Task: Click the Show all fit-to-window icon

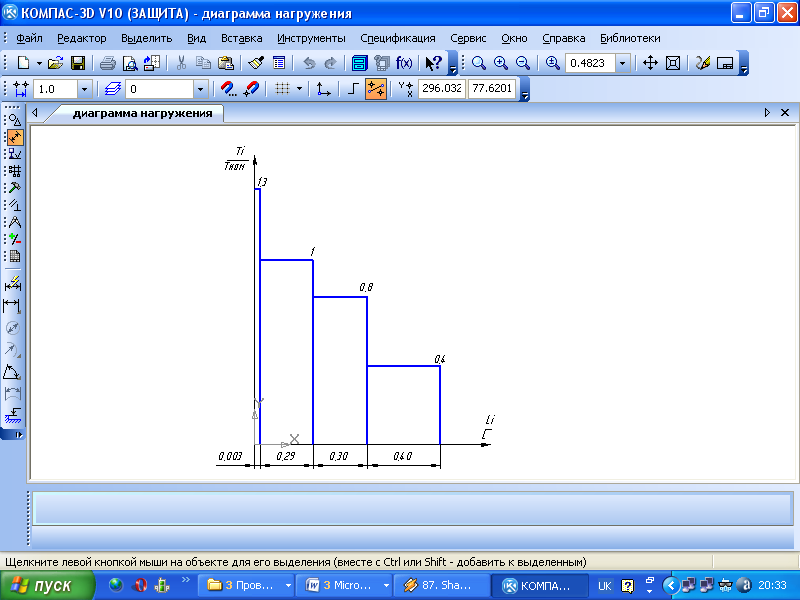Action: tap(673, 63)
